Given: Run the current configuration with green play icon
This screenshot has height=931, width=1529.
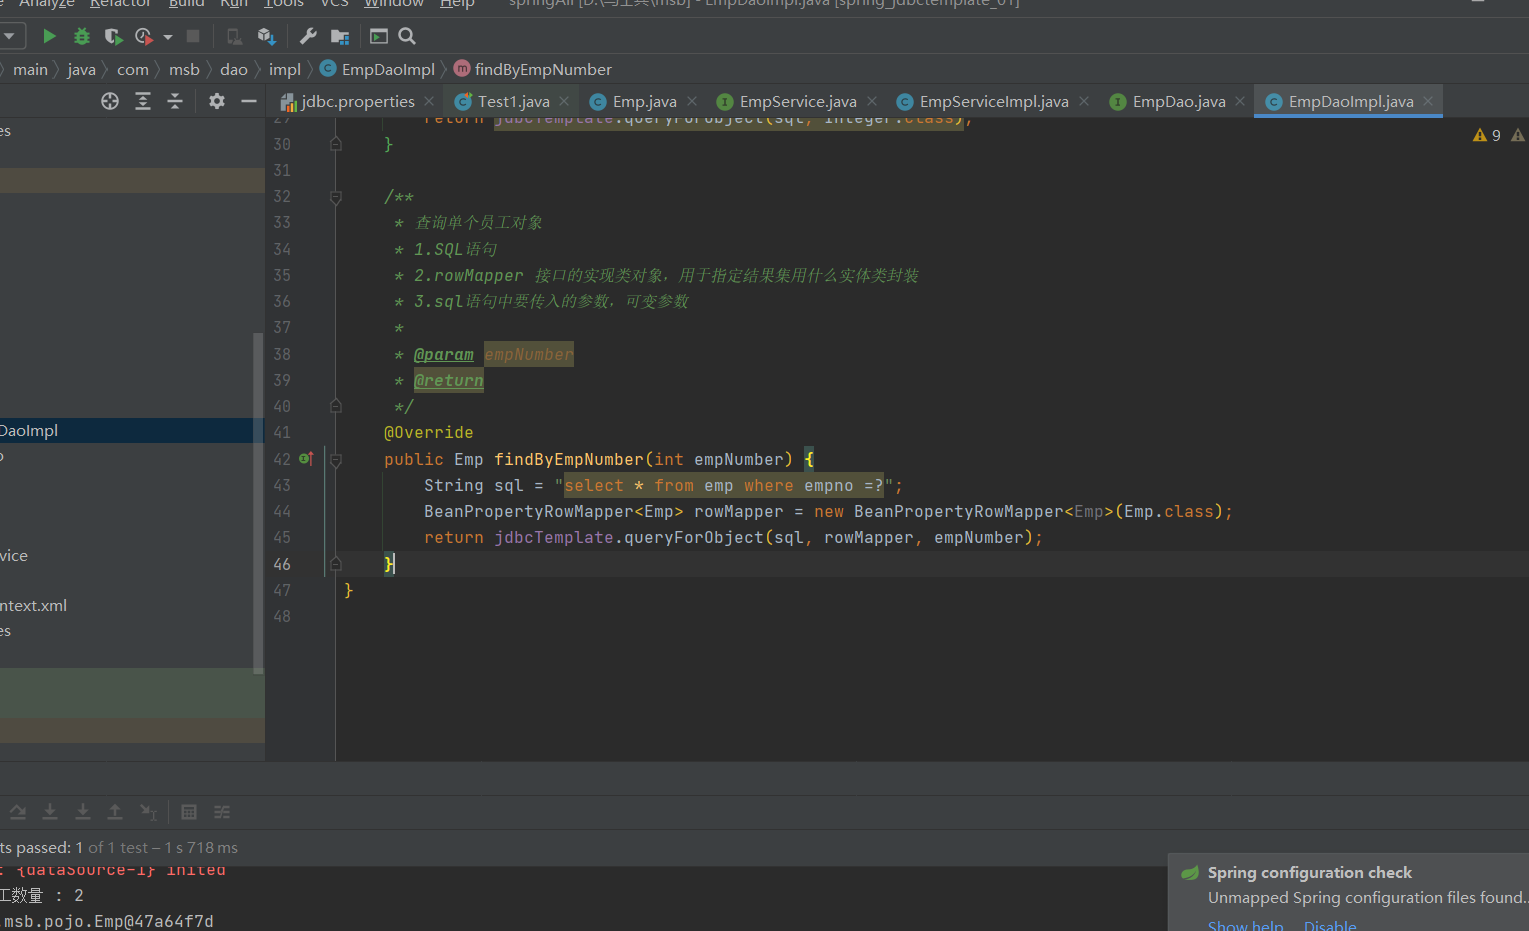Looking at the screenshot, I should click(49, 36).
